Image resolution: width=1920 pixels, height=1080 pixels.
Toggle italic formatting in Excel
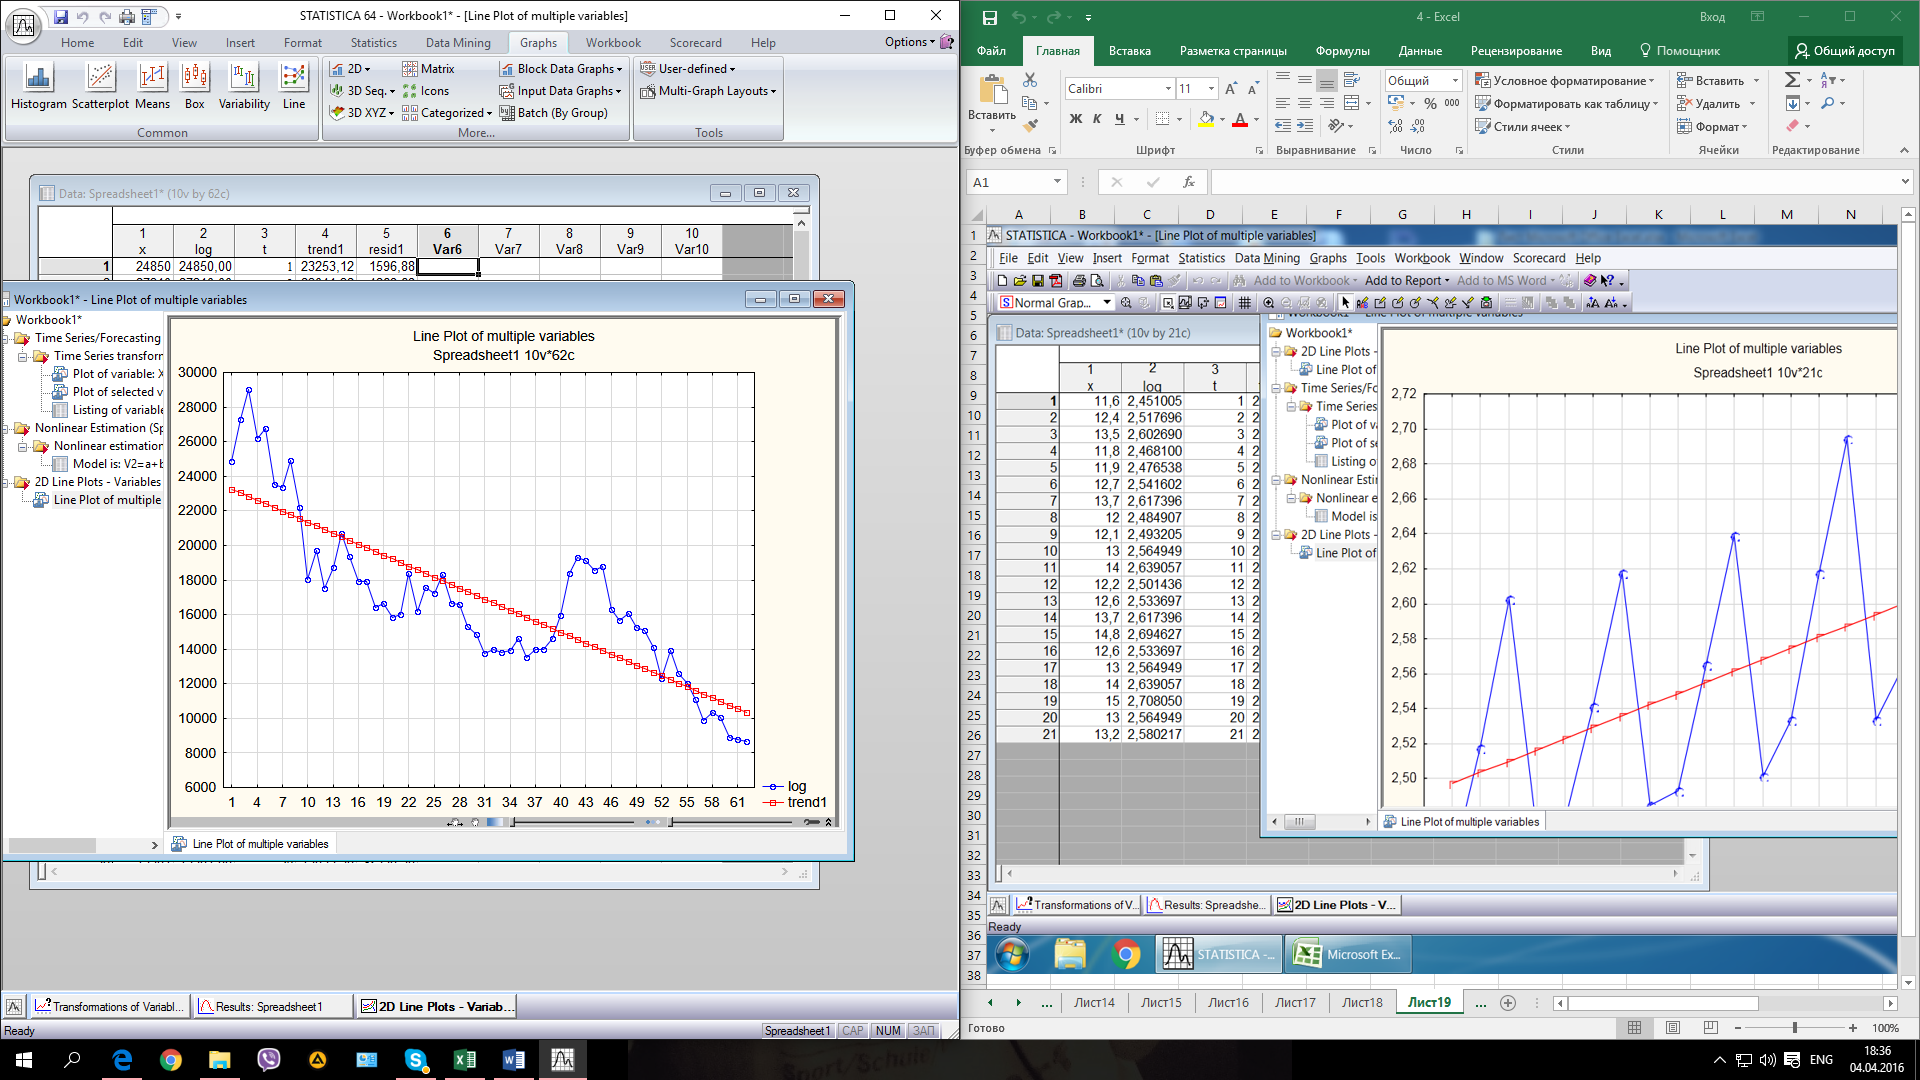(1097, 119)
